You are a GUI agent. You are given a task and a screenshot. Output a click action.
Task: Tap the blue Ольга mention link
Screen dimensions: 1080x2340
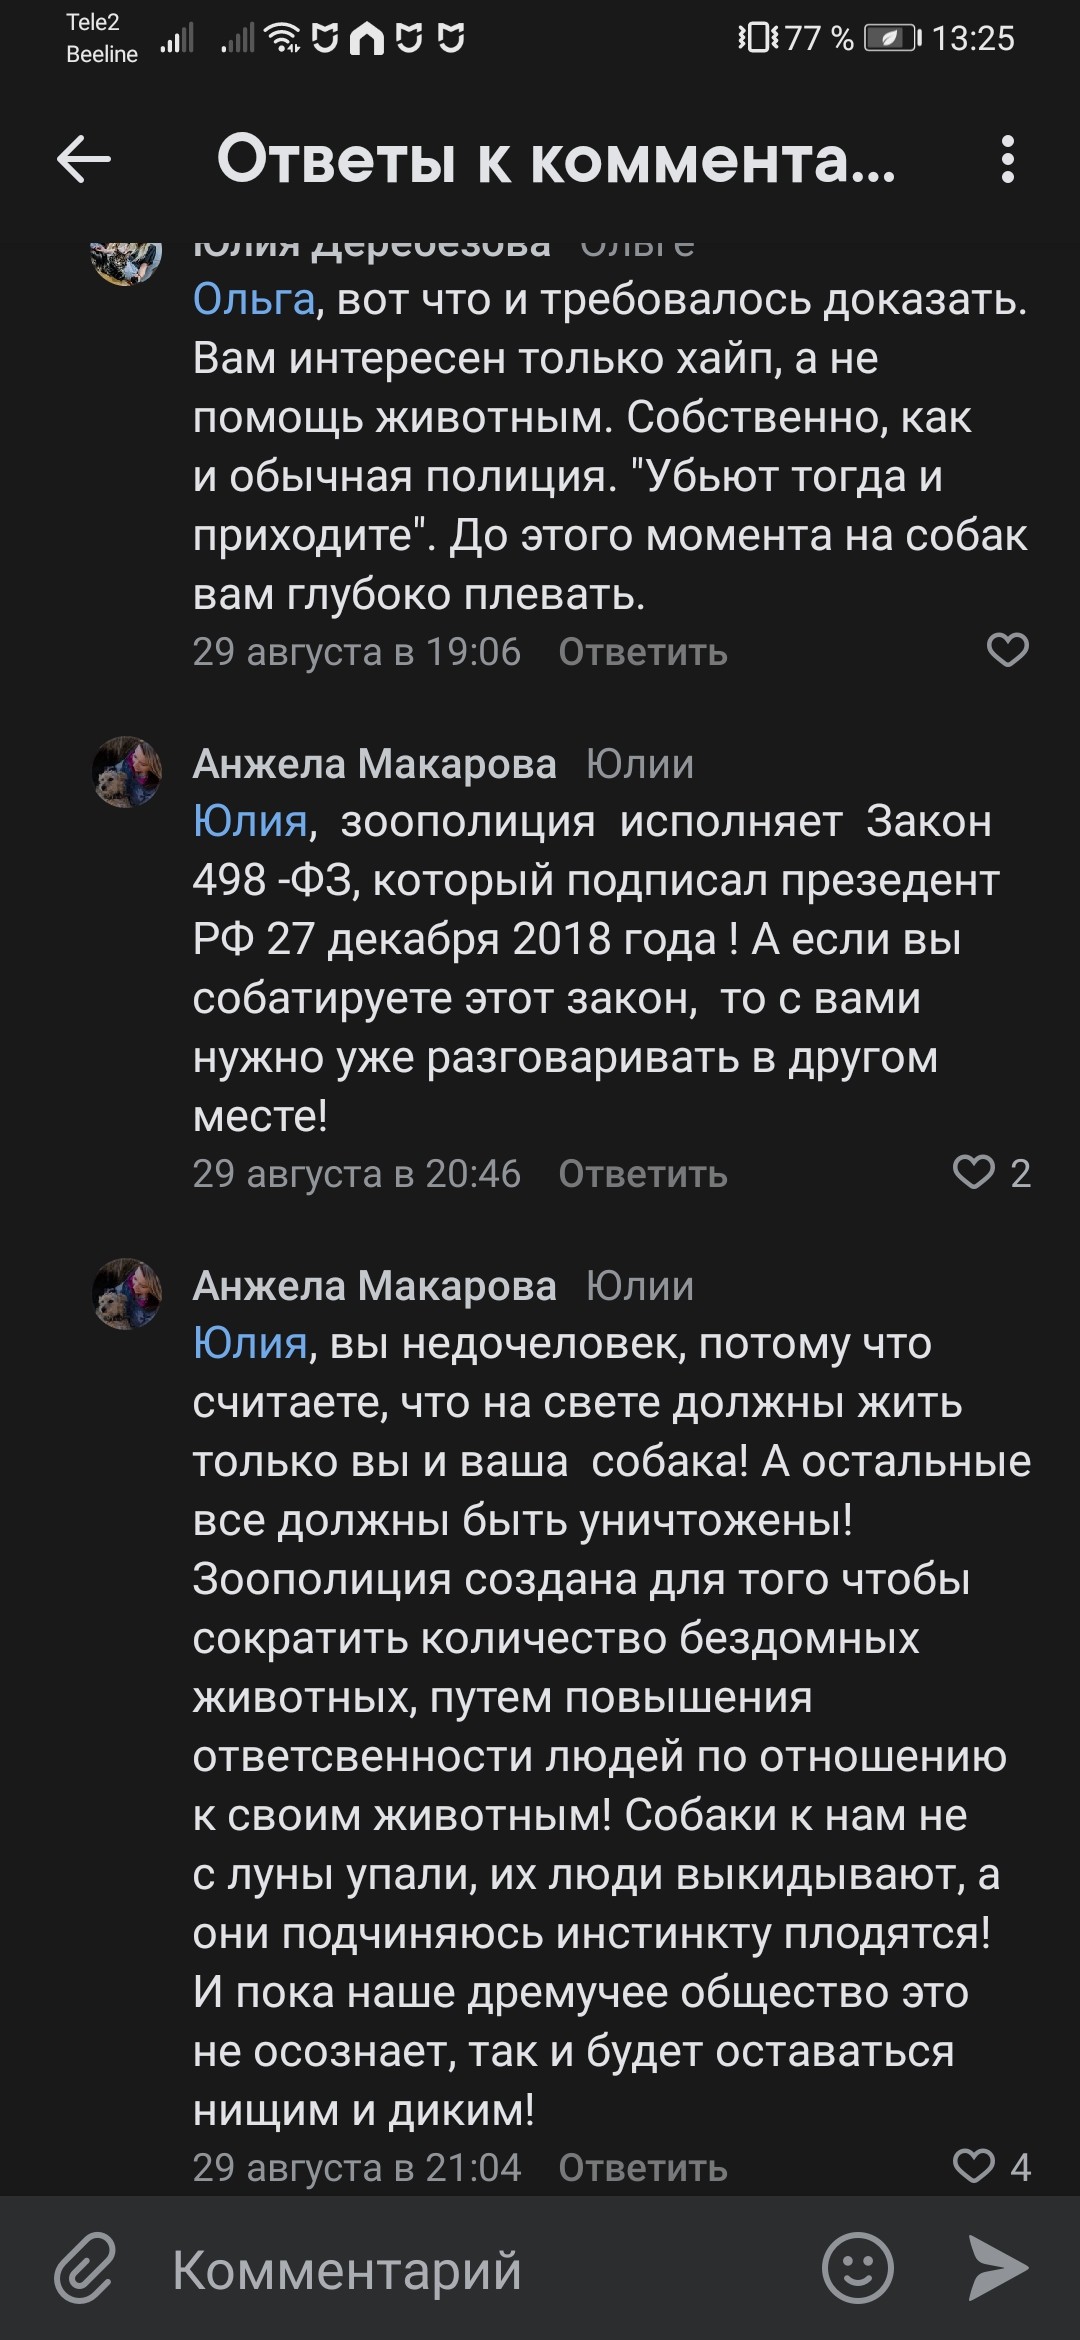click(254, 299)
